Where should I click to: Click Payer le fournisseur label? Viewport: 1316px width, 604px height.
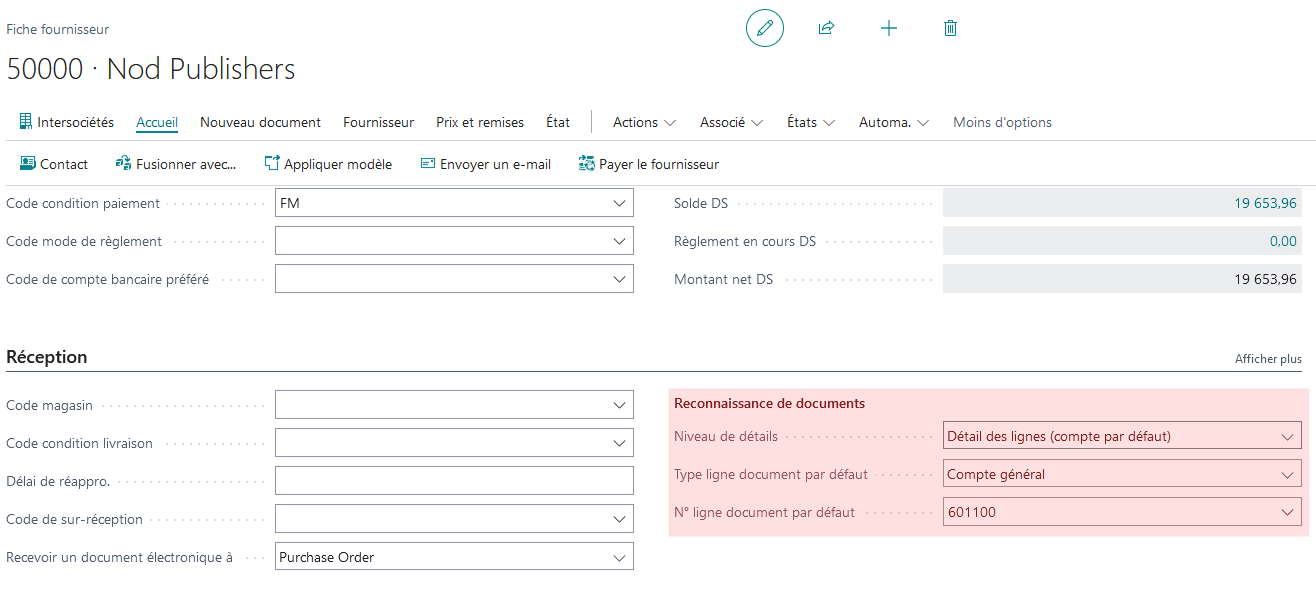coord(659,164)
